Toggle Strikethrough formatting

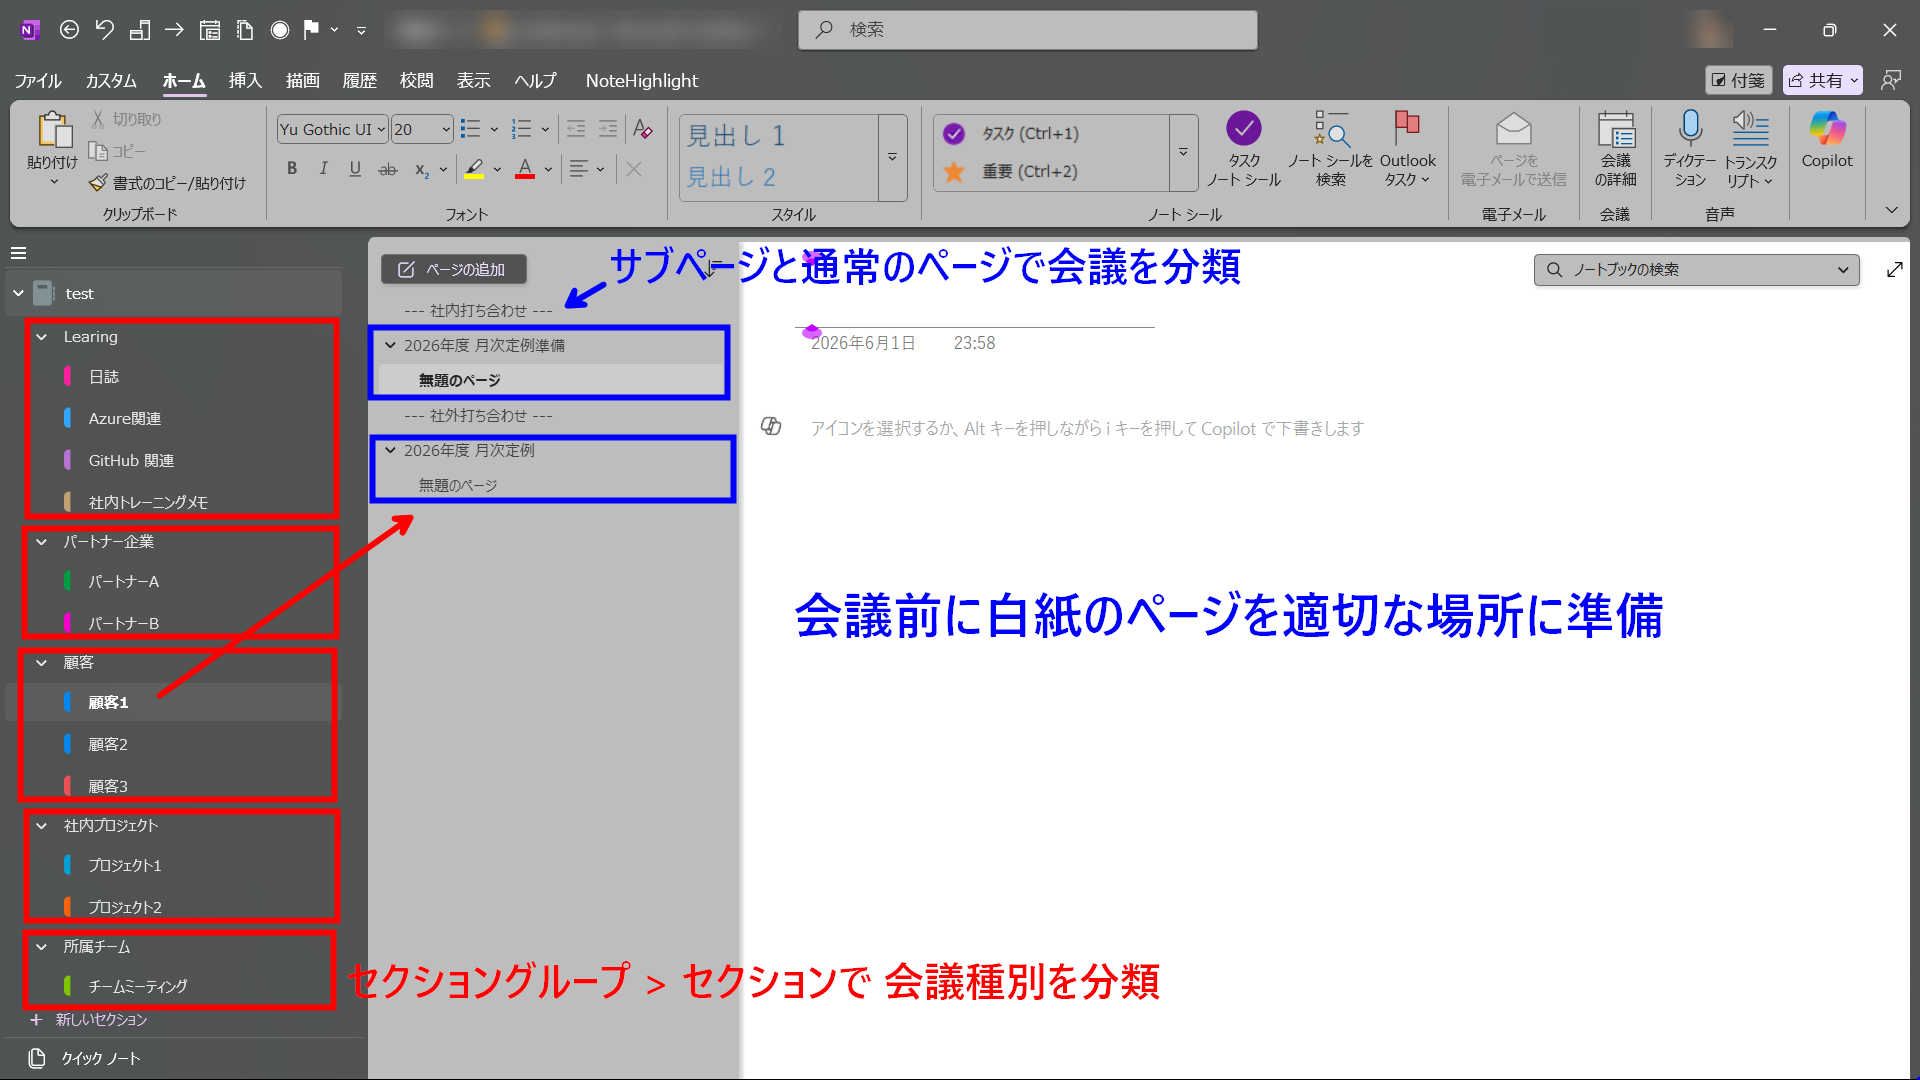click(388, 169)
